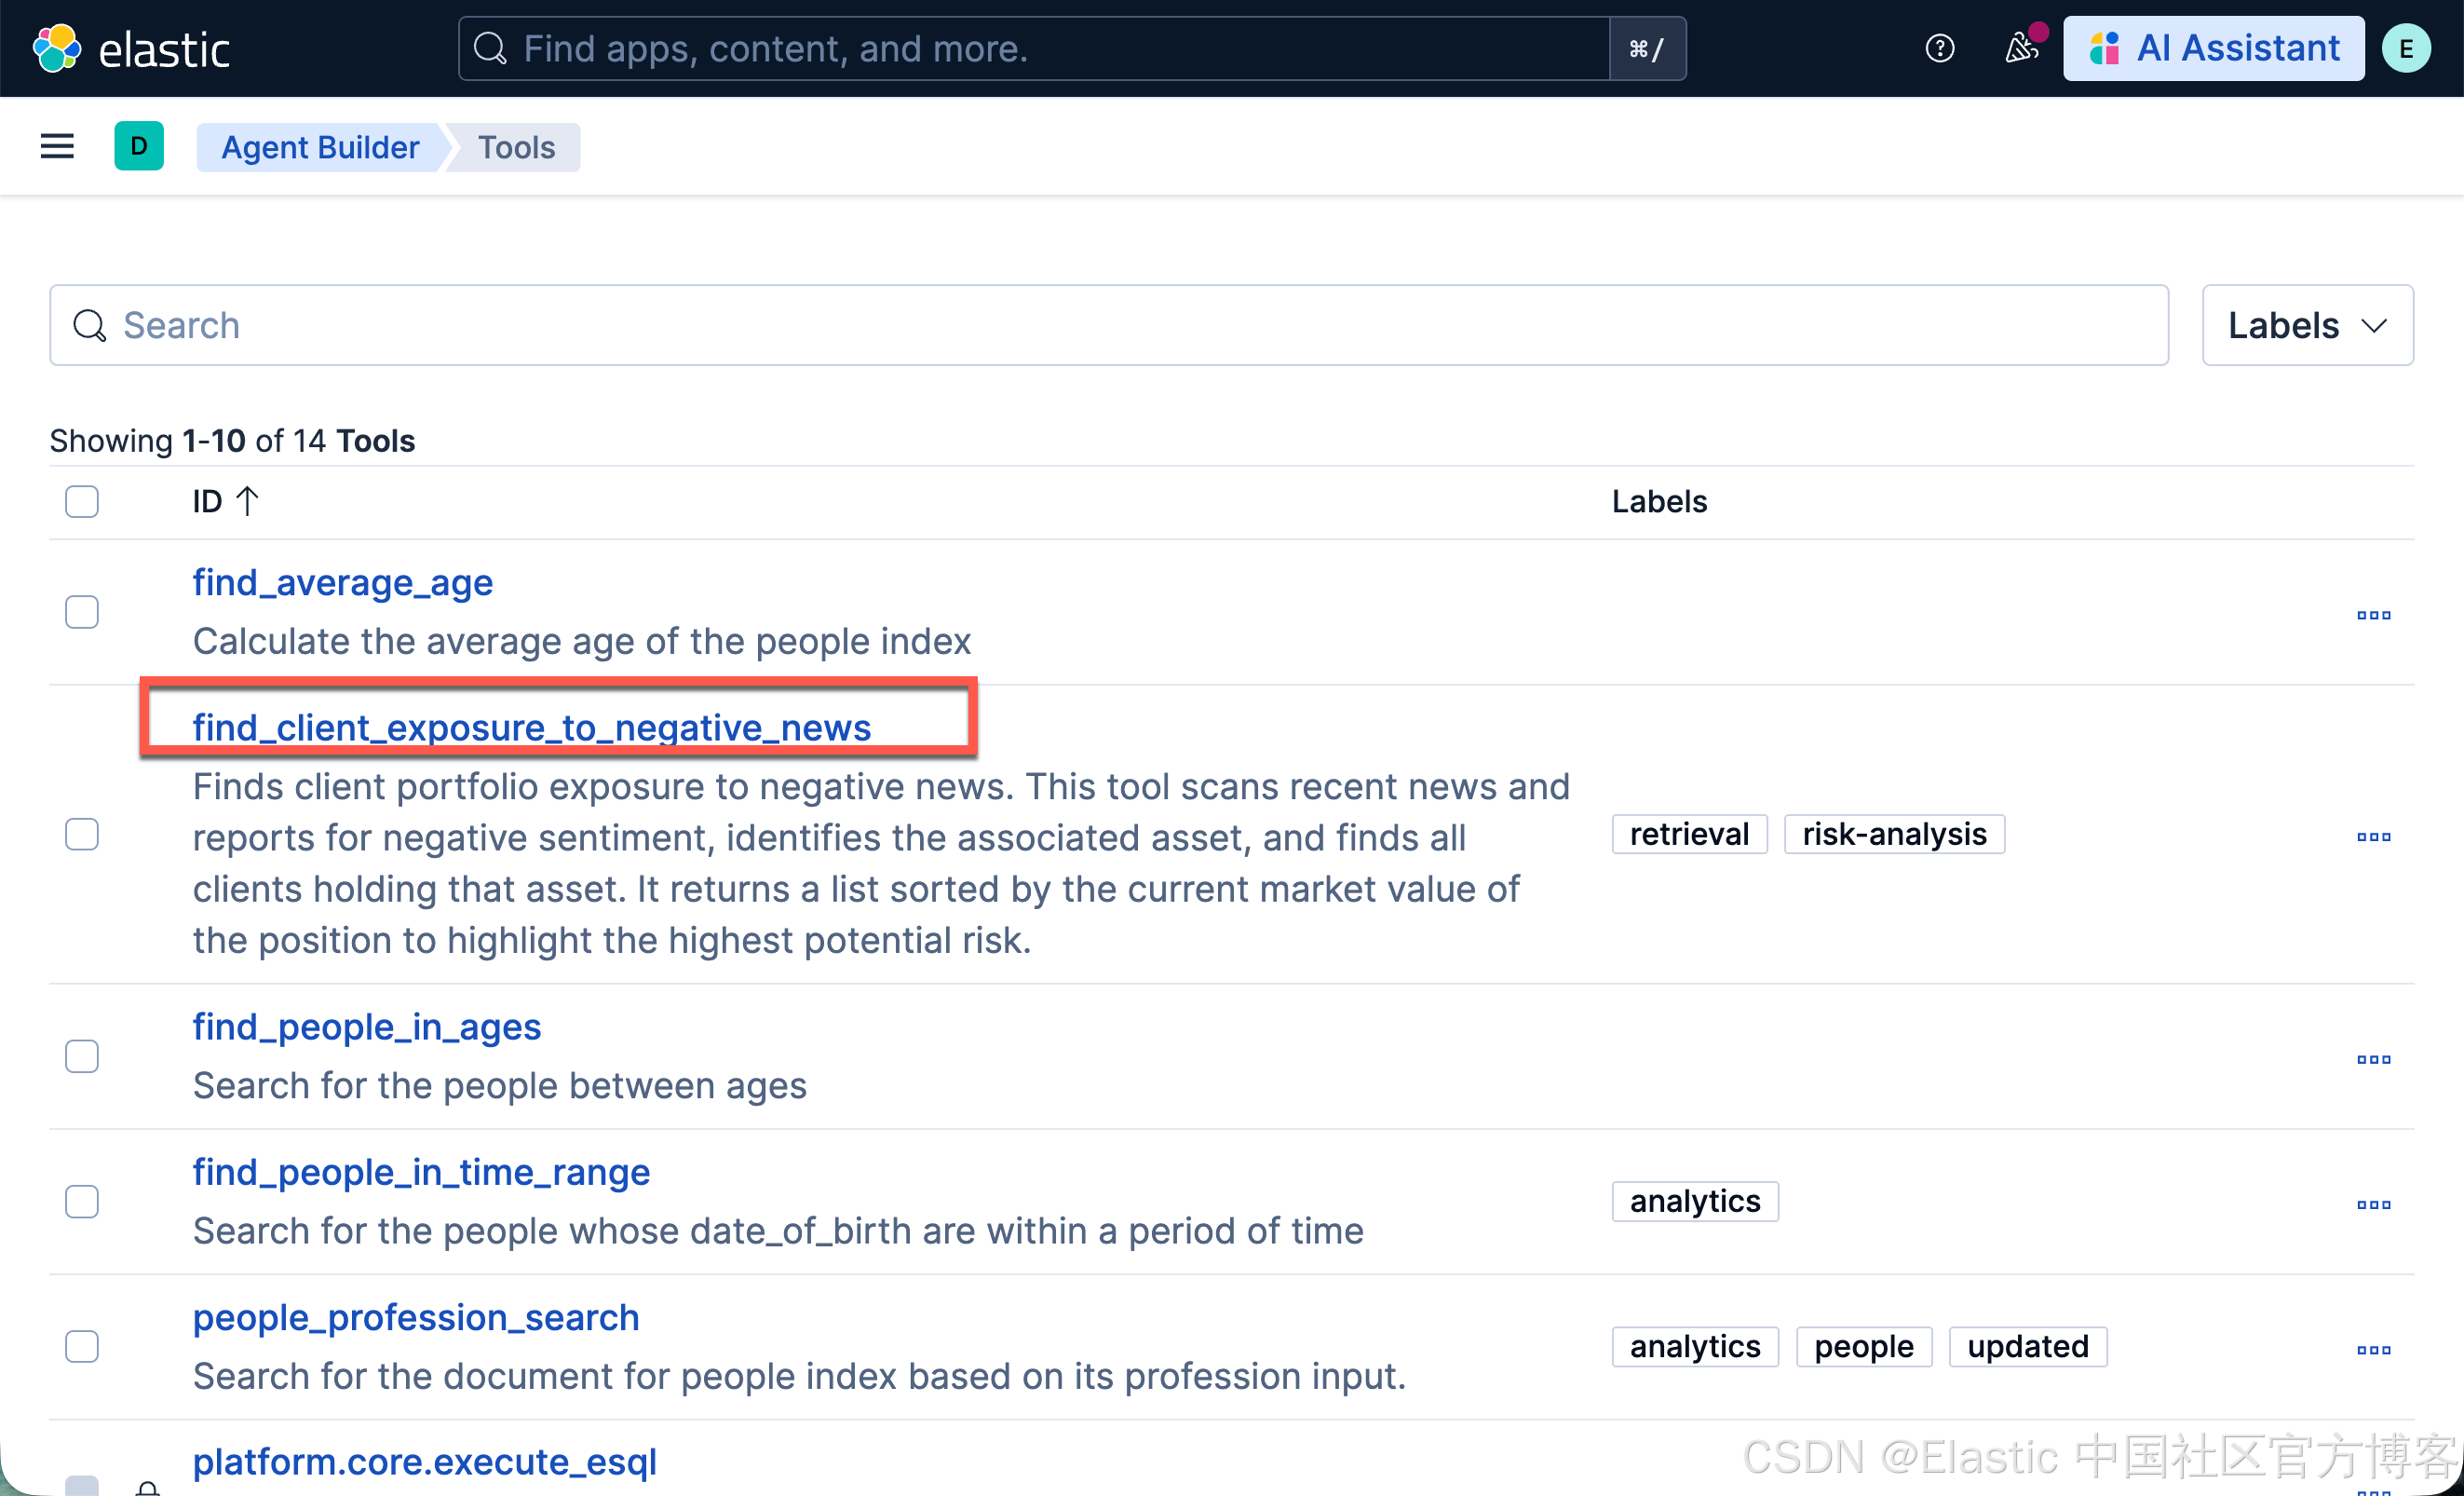Open actions menu for find_average_age row
The height and width of the screenshot is (1496, 2464).
(x=2373, y=615)
